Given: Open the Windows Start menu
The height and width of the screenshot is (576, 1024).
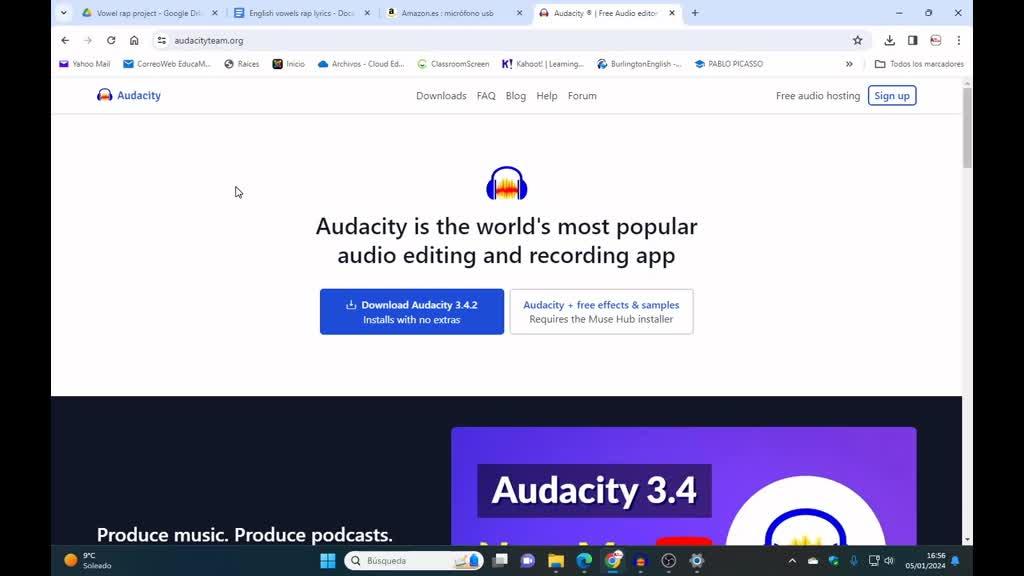Looking at the screenshot, I should pos(328,560).
